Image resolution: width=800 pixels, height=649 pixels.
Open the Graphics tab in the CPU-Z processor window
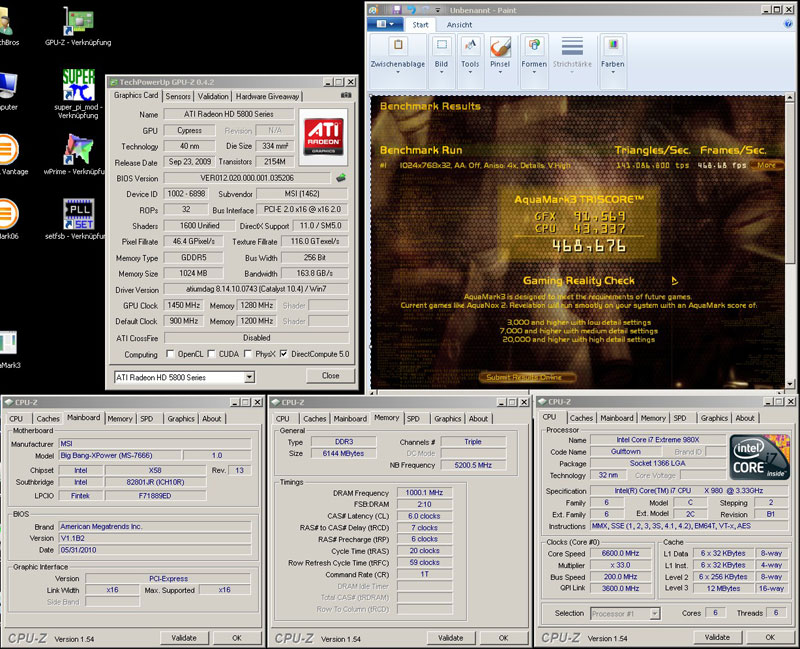pyautogui.click(x=714, y=418)
